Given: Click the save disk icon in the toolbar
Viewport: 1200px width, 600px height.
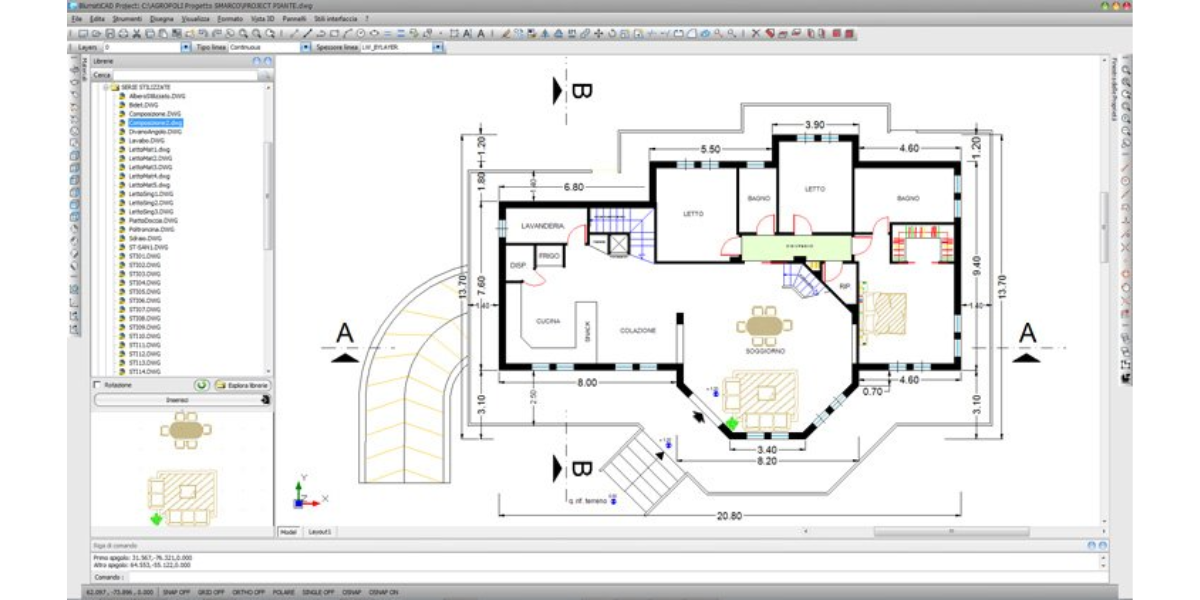Looking at the screenshot, I should point(112,34).
